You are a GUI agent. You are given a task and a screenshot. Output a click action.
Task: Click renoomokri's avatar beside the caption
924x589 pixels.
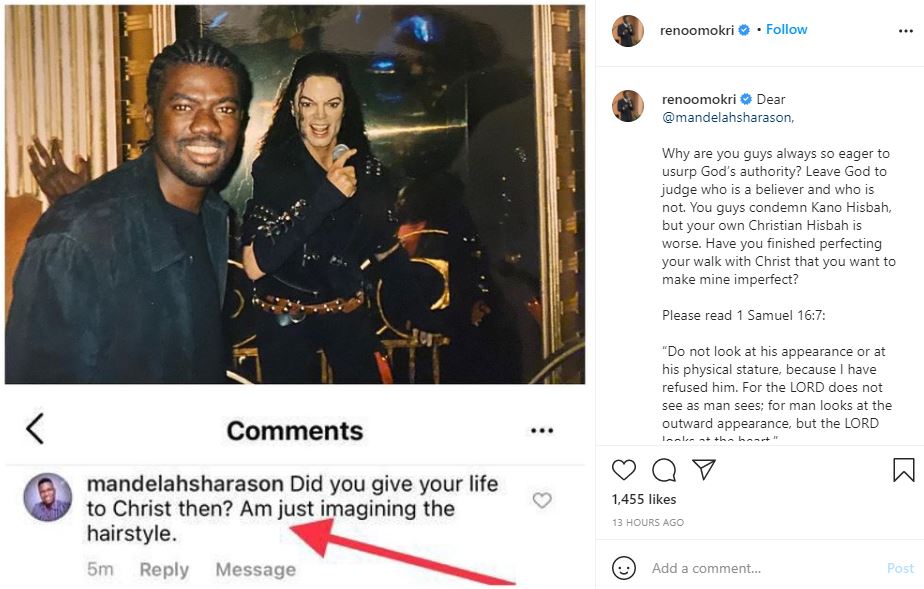tap(628, 106)
